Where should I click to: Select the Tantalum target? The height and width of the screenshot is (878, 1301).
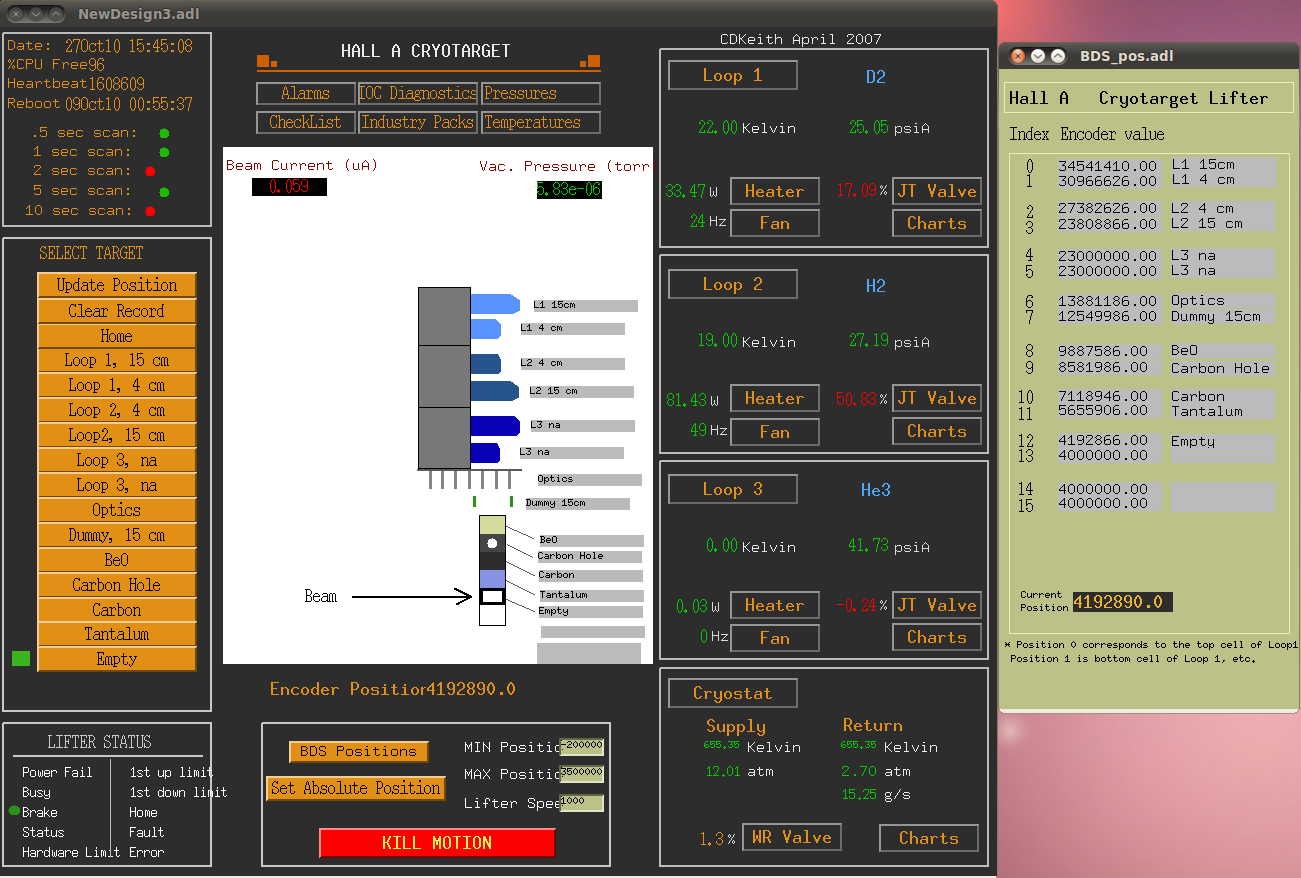point(117,634)
